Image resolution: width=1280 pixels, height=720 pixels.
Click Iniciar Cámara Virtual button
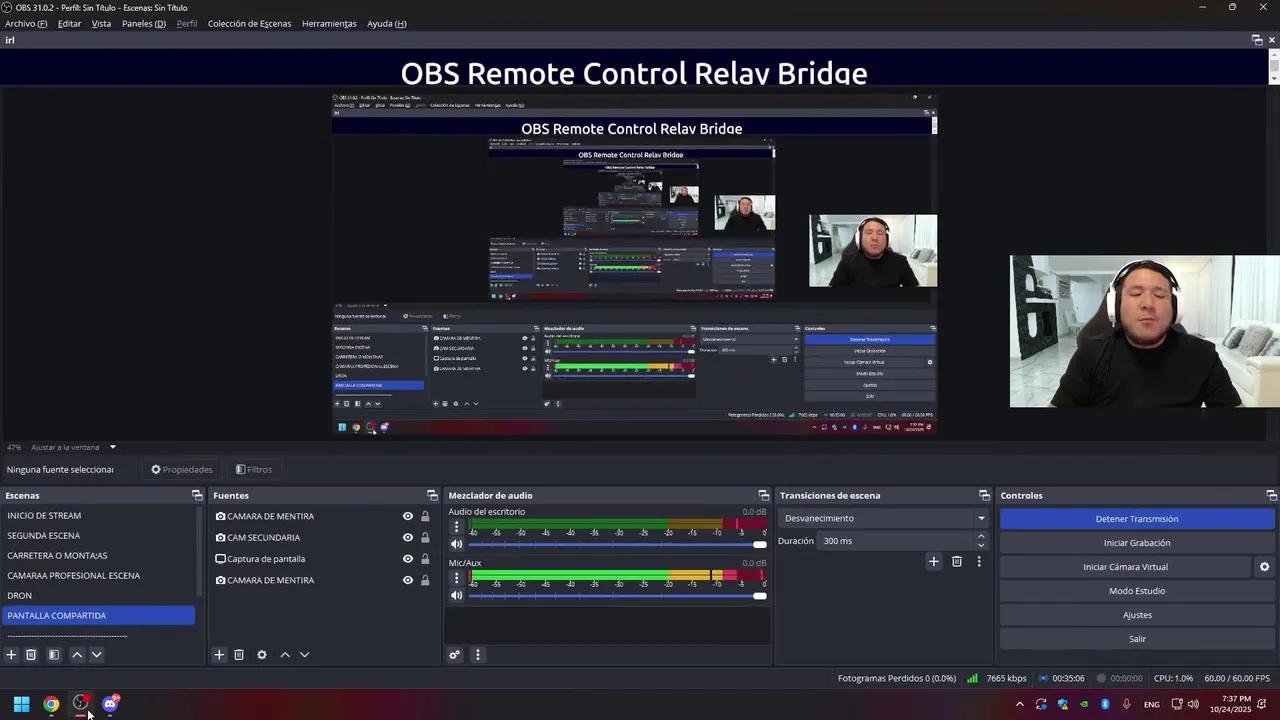(1125, 567)
